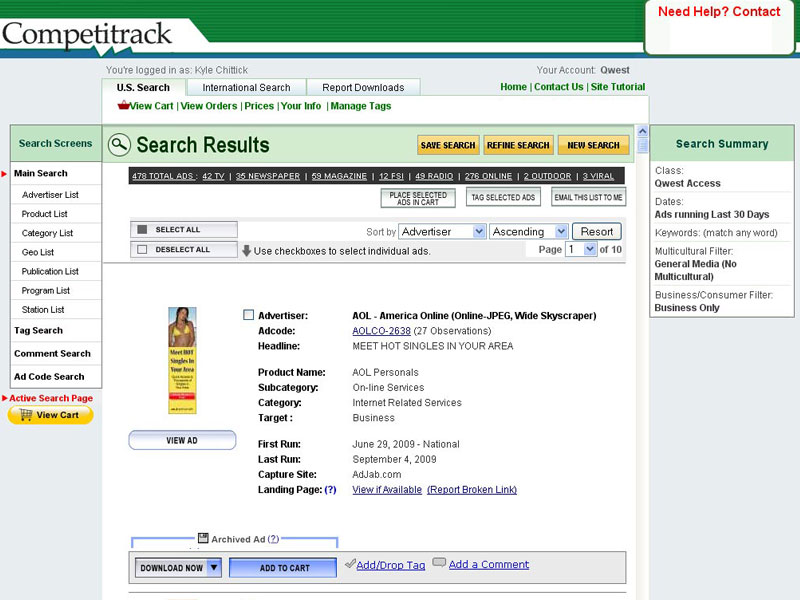Image resolution: width=800 pixels, height=600 pixels.
Task: Open Advertiser List in the sidebar
Action: [50, 194]
